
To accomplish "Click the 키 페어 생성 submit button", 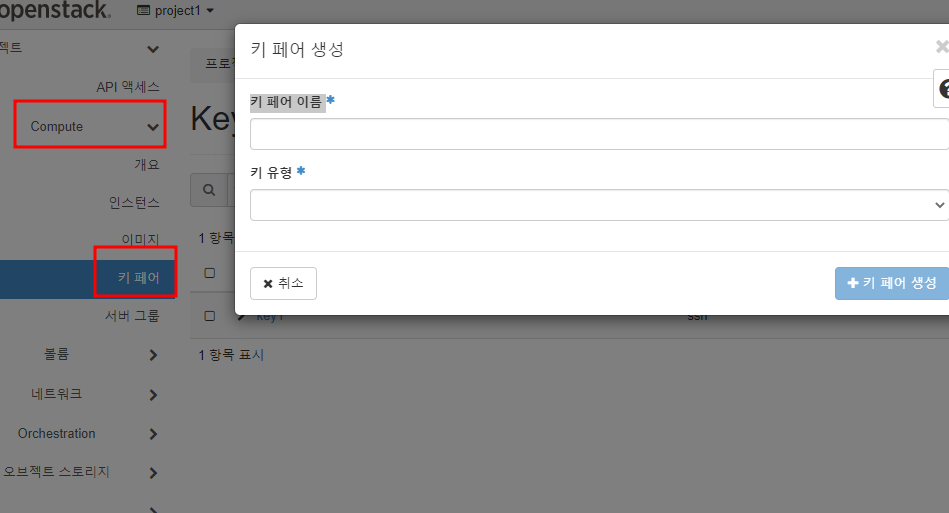I will click(x=892, y=283).
